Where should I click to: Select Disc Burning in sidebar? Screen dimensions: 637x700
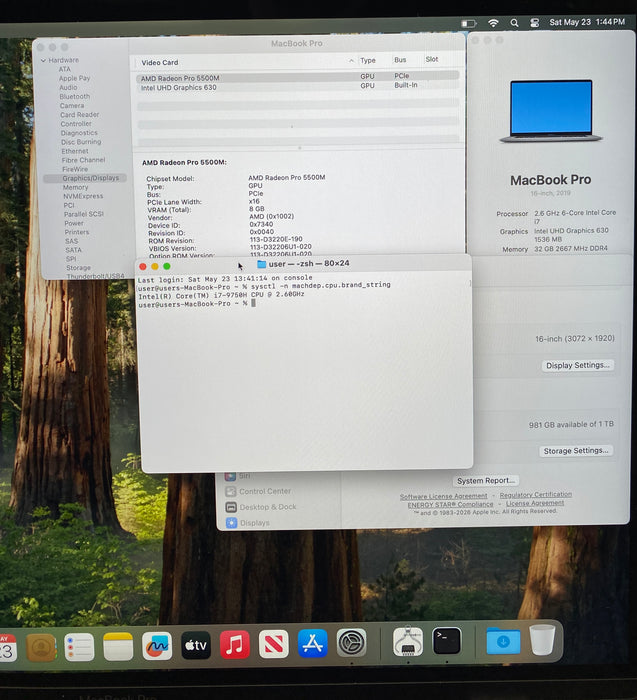pos(81,142)
